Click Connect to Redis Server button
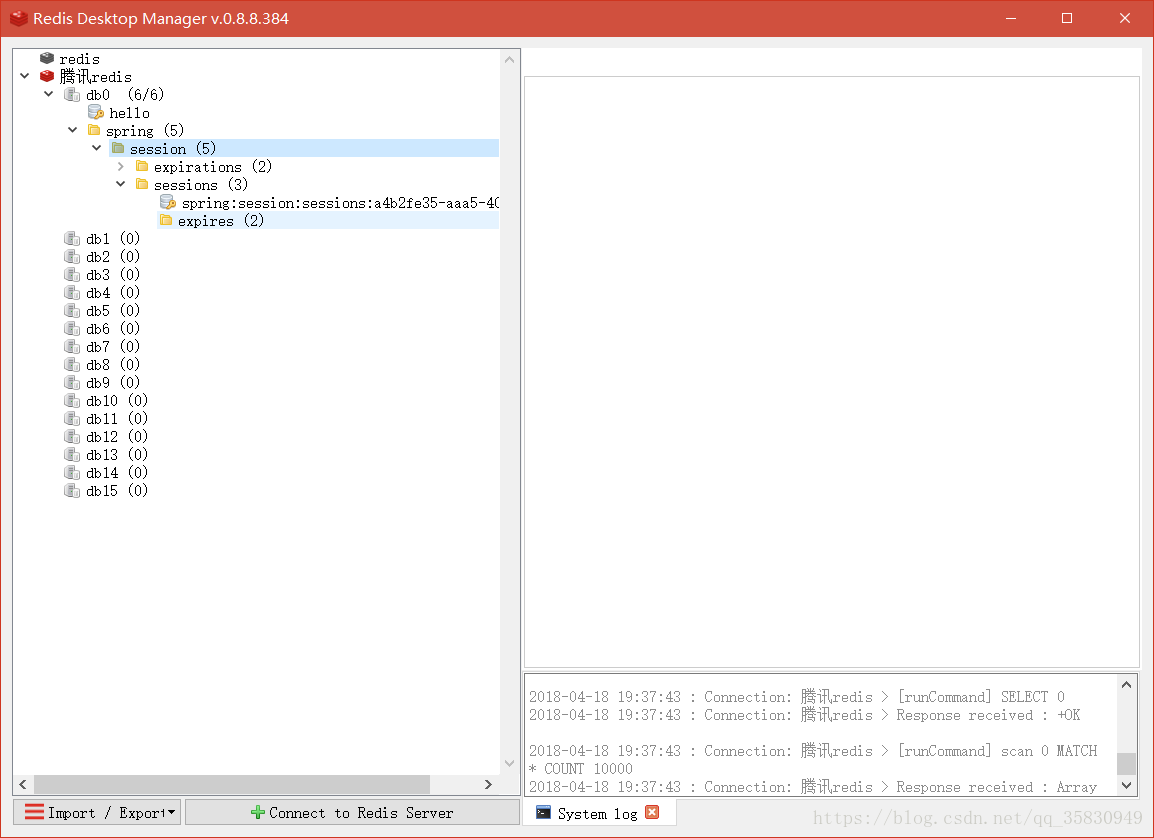 (x=353, y=812)
